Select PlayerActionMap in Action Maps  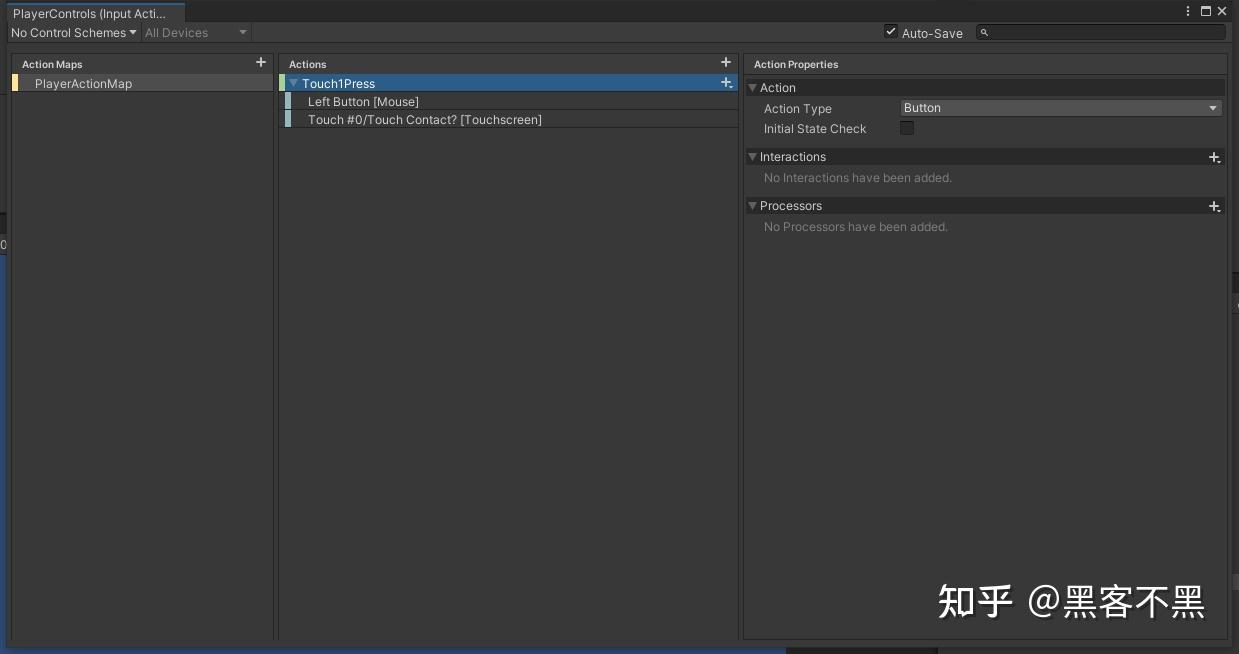click(x=142, y=84)
